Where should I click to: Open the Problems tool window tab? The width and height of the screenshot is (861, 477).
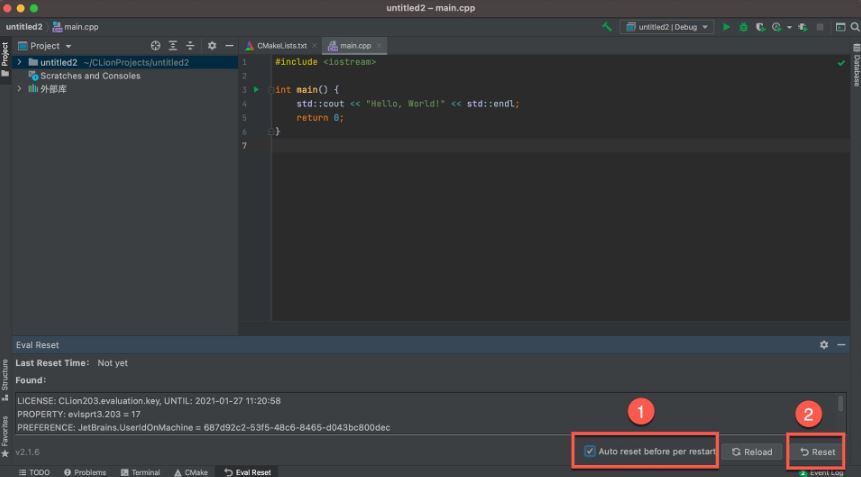click(85, 472)
